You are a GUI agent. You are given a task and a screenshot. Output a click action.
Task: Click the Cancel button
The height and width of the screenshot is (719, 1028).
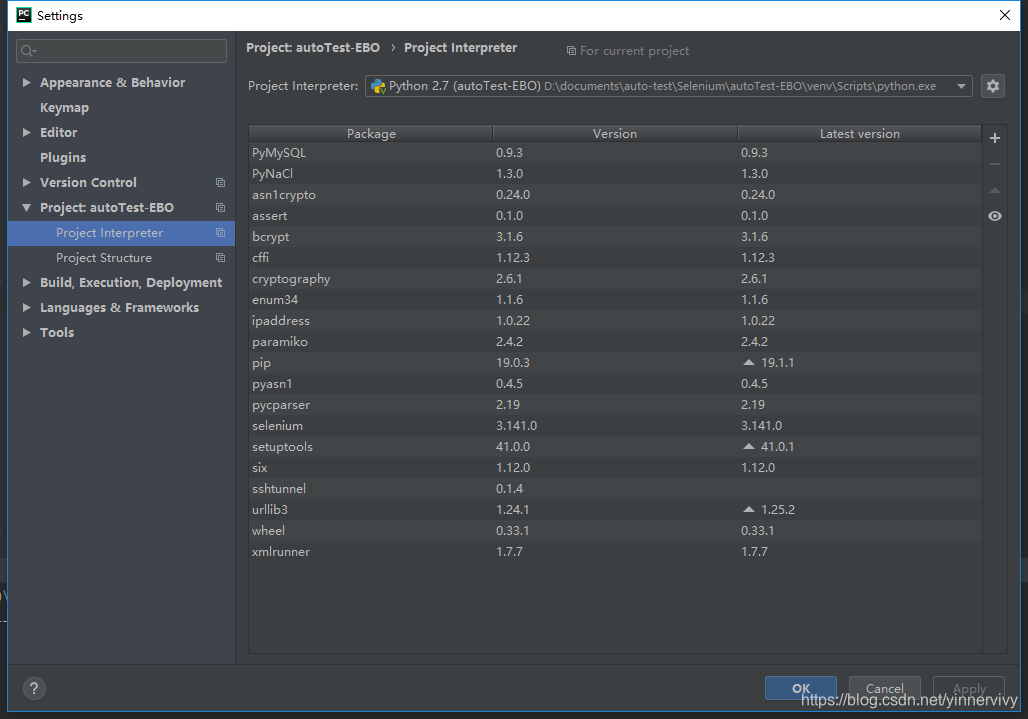click(884, 688)
